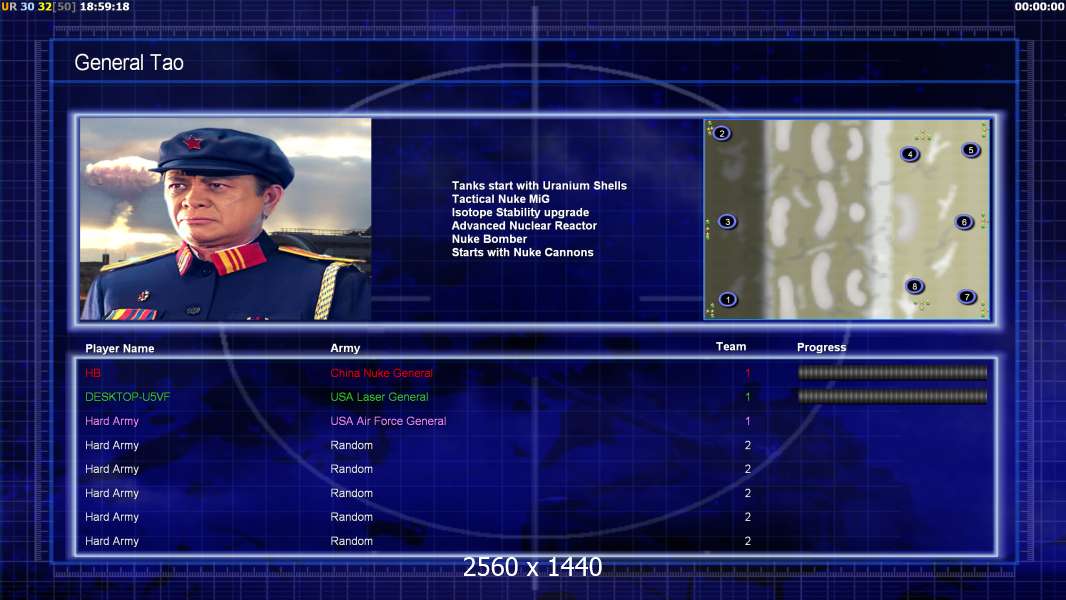Viewport: 1066px width, 600px height.
Task: Click General Tao's portrait image
Action: [x=226, y=219]
